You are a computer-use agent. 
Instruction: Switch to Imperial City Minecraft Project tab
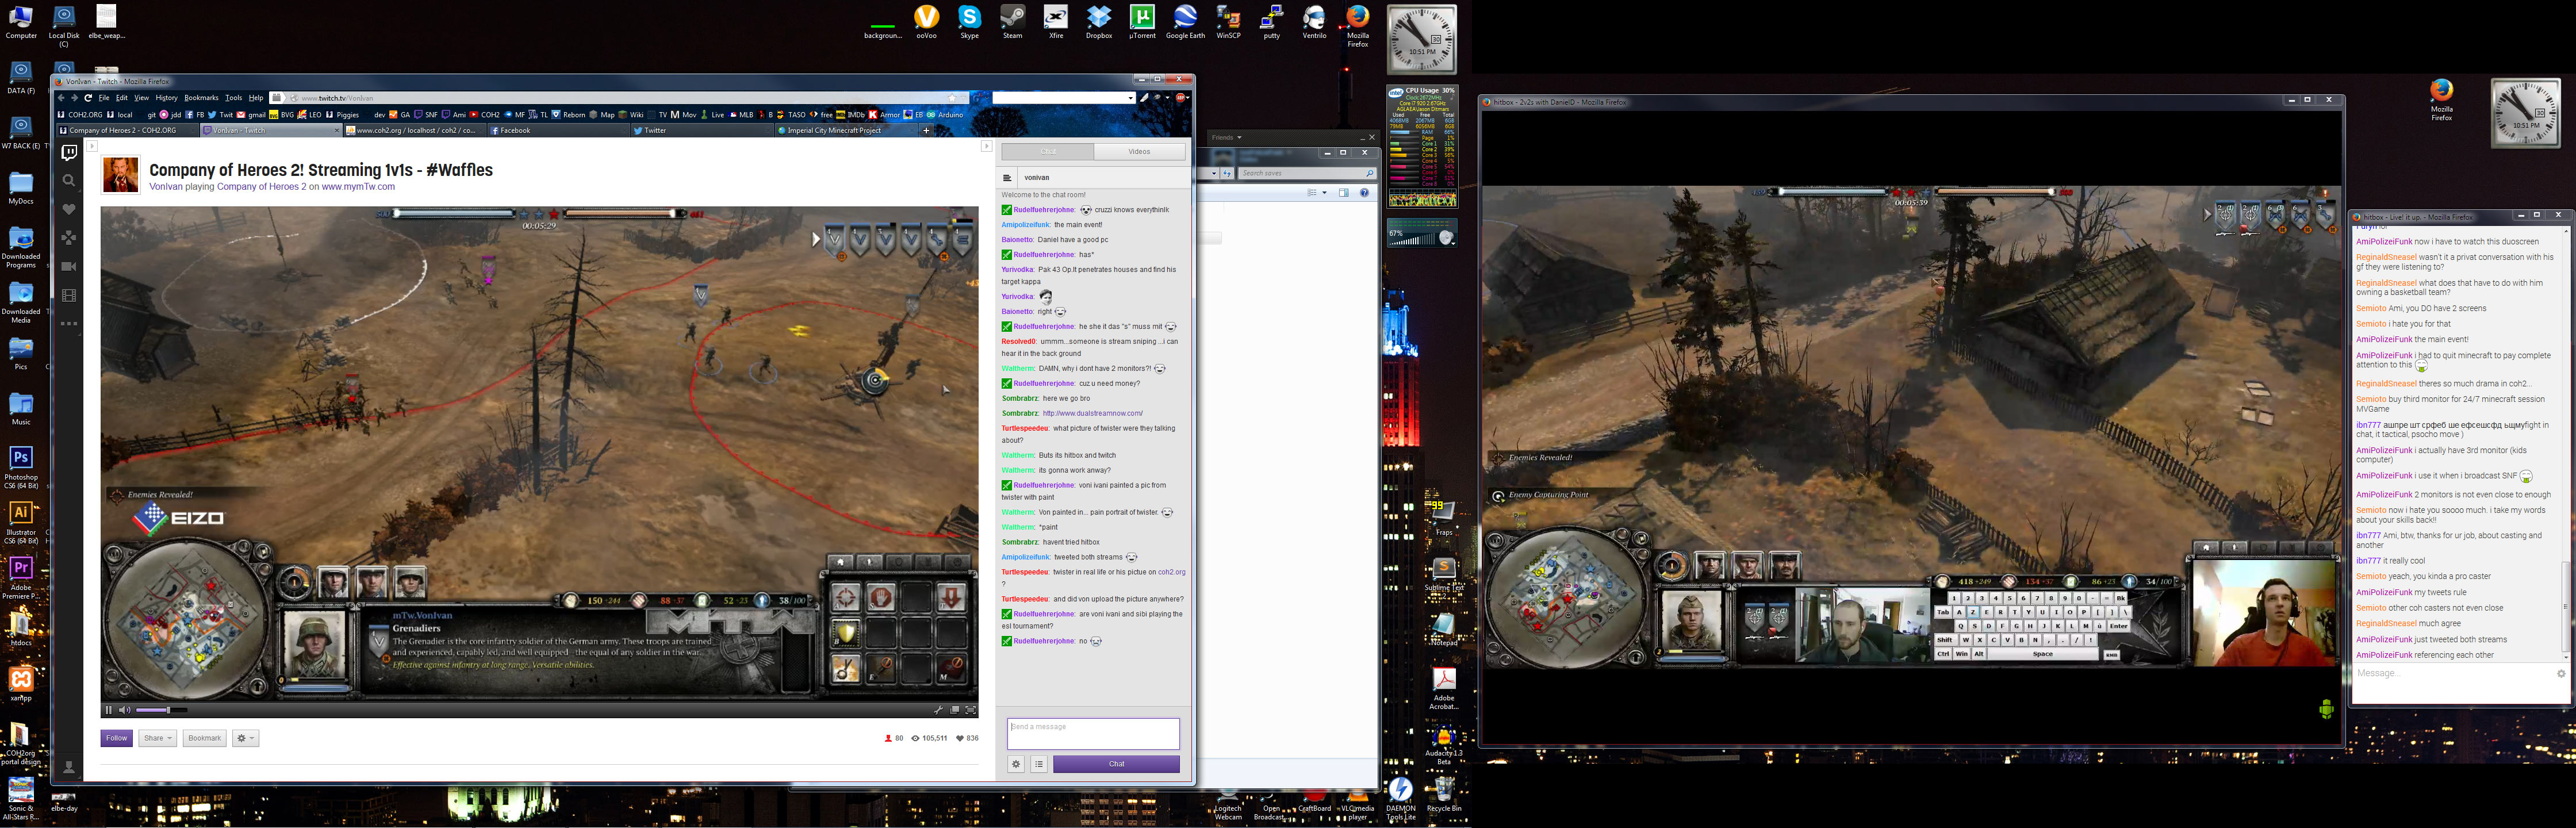click(x=845, y=130)
